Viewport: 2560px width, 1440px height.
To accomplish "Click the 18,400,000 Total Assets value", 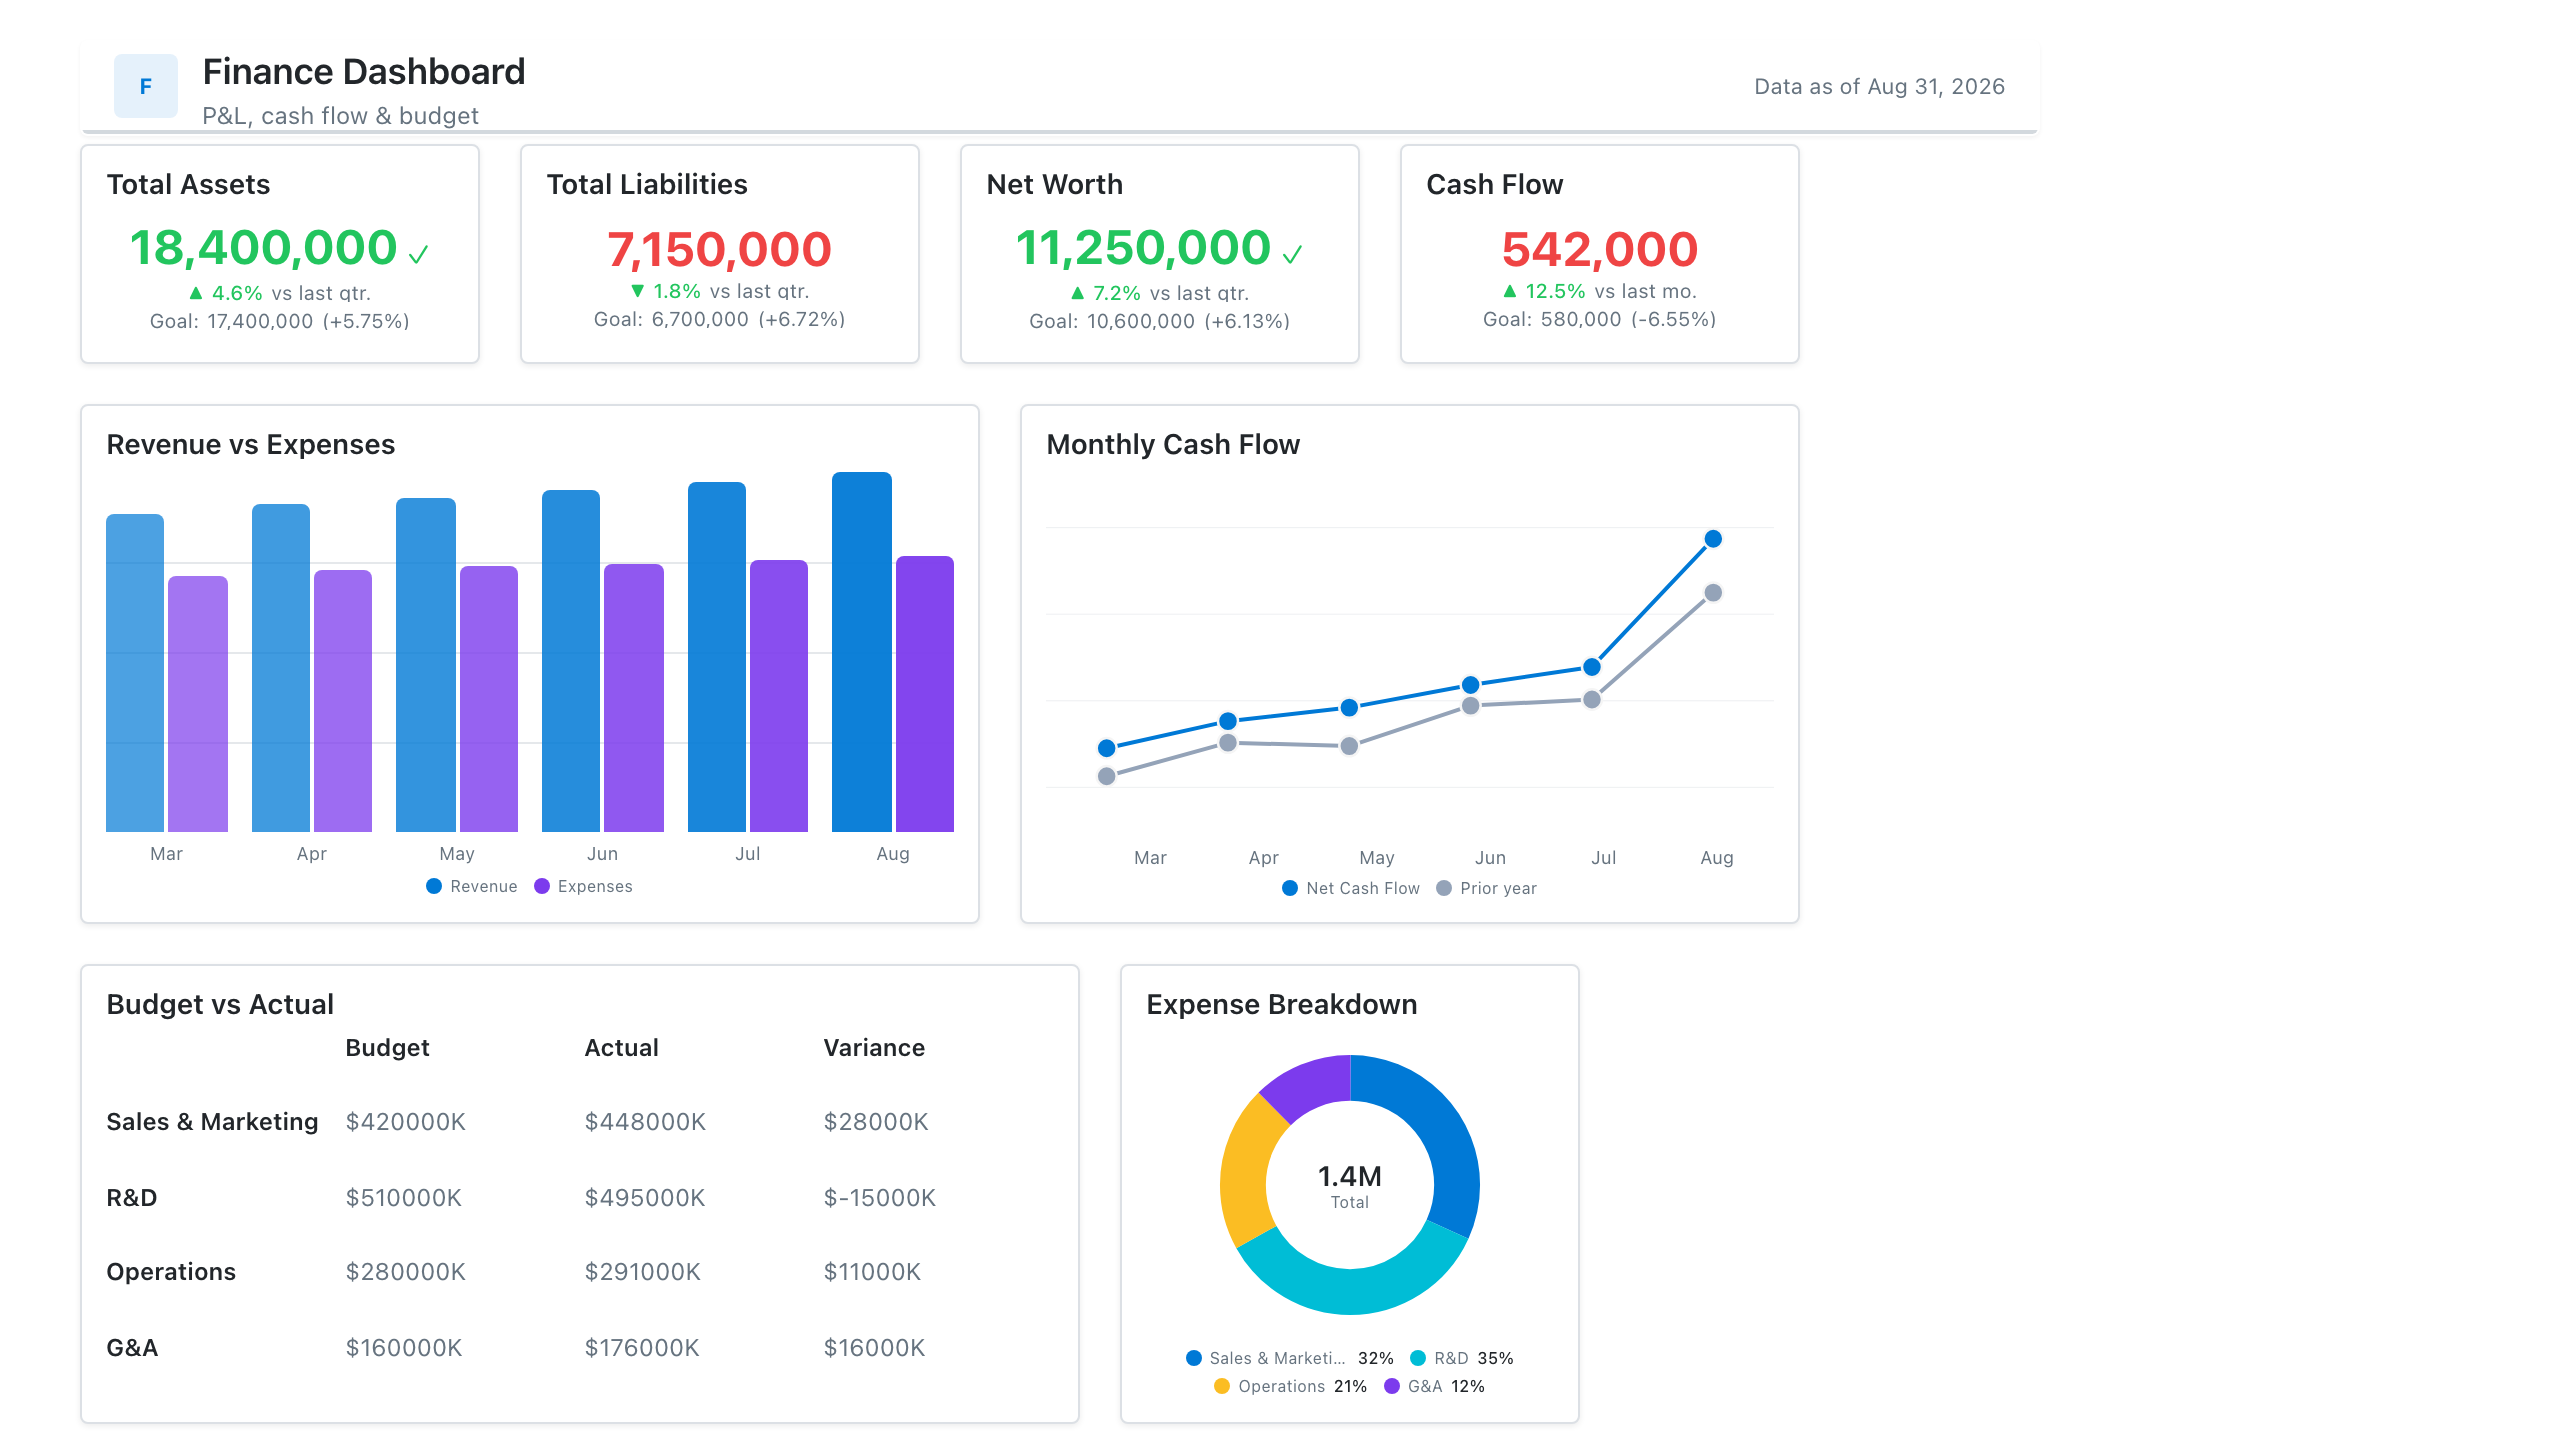I will point(264,248).
